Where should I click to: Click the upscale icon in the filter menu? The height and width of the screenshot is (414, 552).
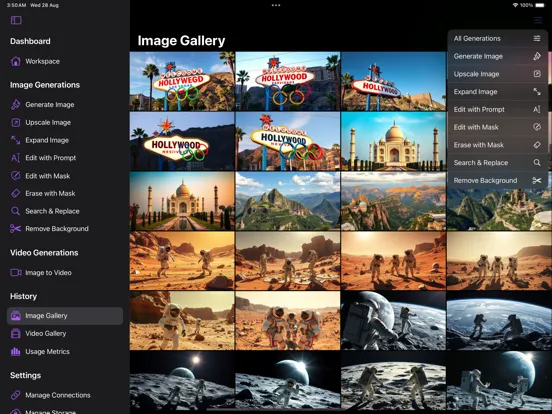[537, 74]
